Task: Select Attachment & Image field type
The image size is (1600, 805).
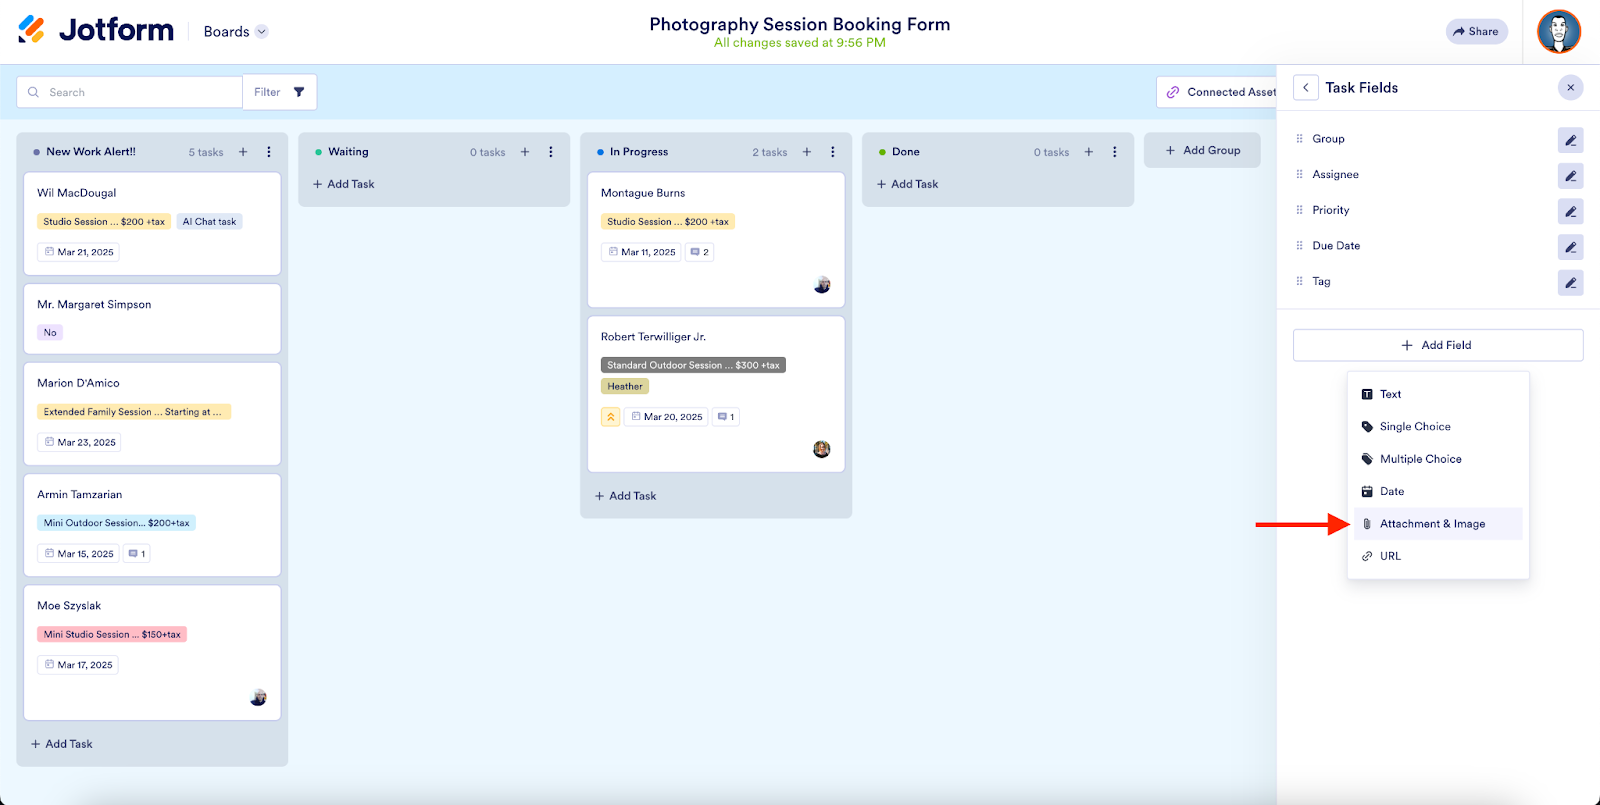Action: [x=1432, y=524]
